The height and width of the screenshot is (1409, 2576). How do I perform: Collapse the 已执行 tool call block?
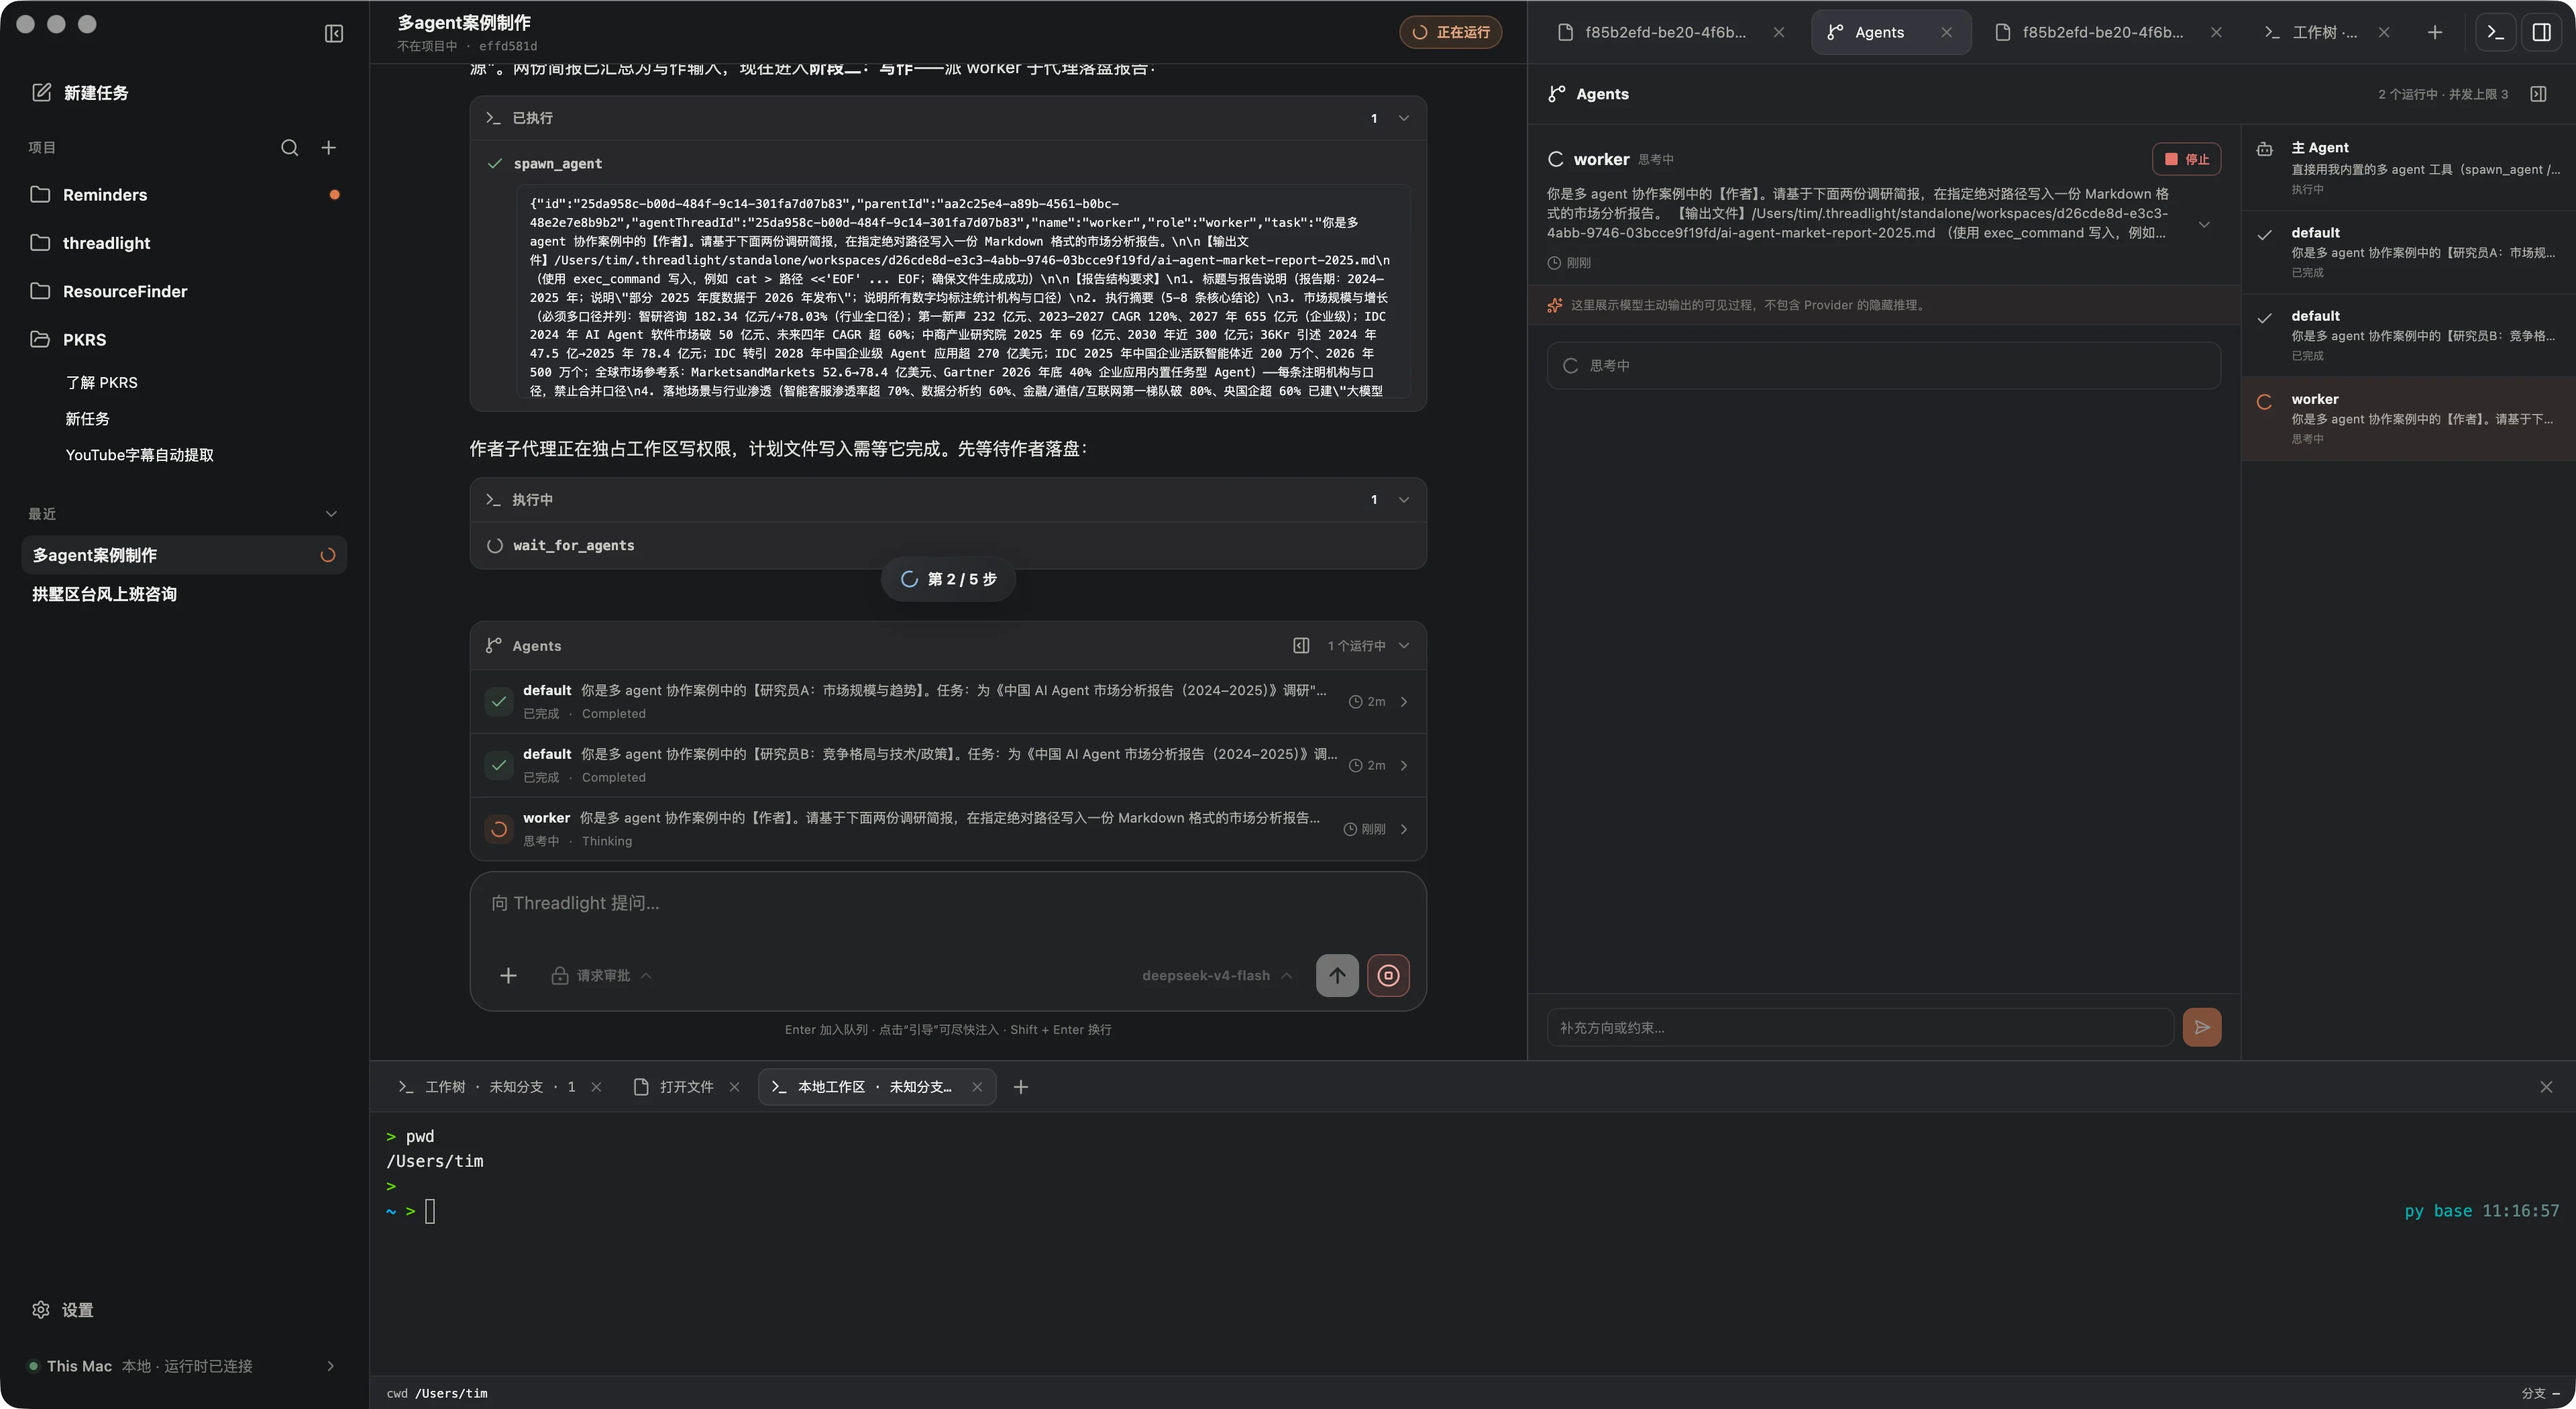(948, 118)
